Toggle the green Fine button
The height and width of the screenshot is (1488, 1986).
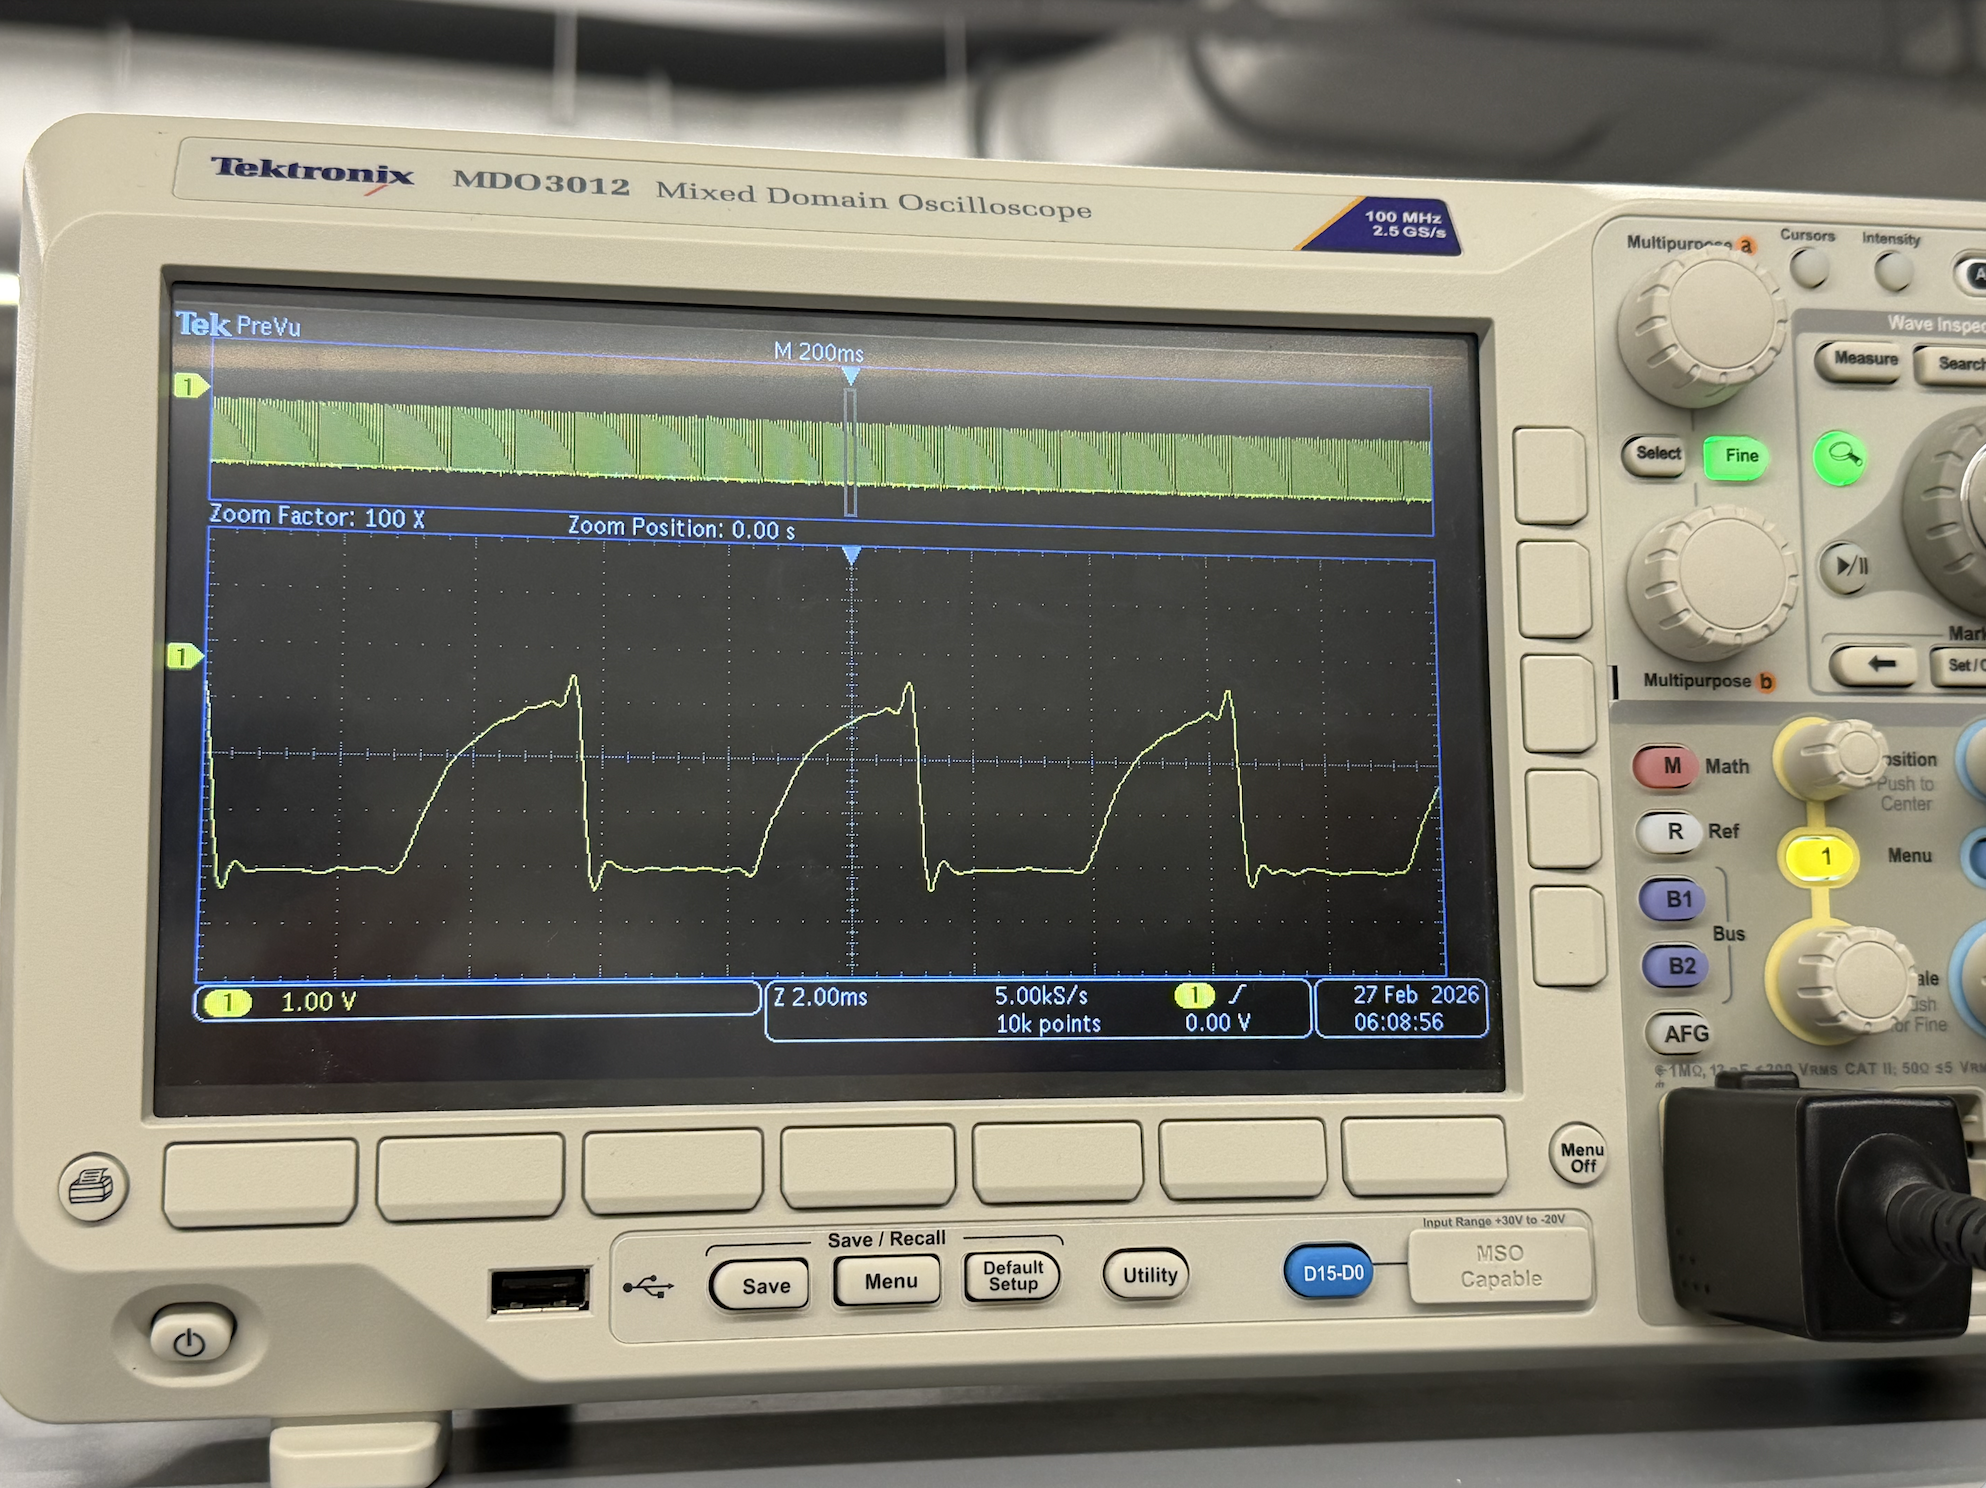pos(1738,457)
